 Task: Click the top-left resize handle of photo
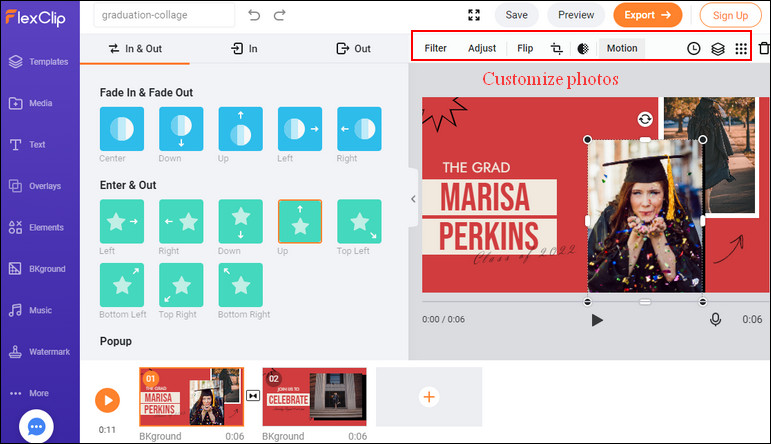(x=587, y=140)
